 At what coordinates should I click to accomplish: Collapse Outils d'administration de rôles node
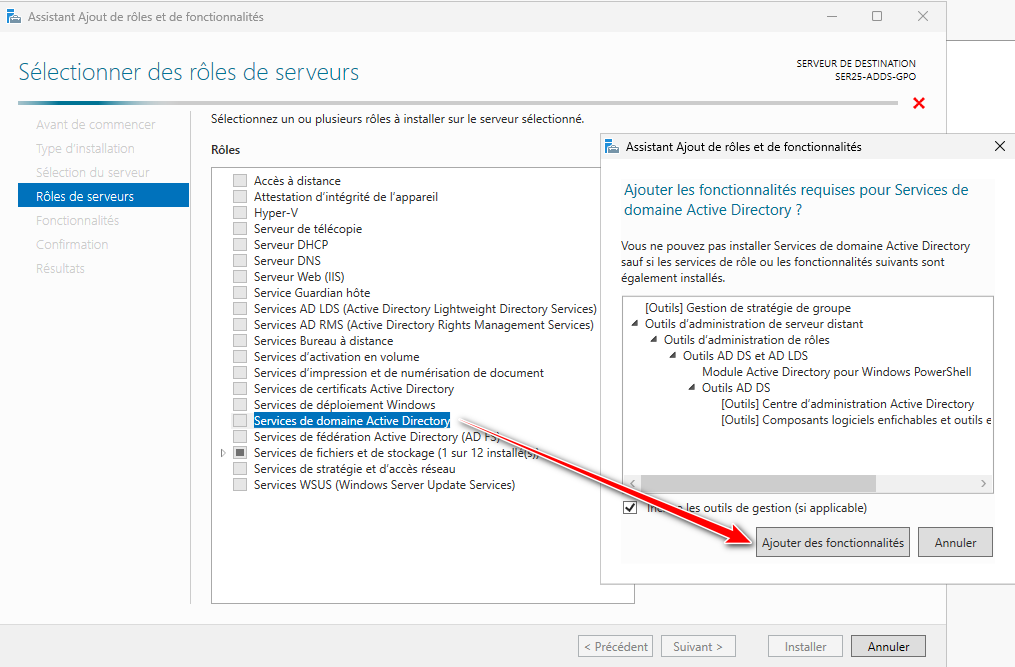[654, 340]
